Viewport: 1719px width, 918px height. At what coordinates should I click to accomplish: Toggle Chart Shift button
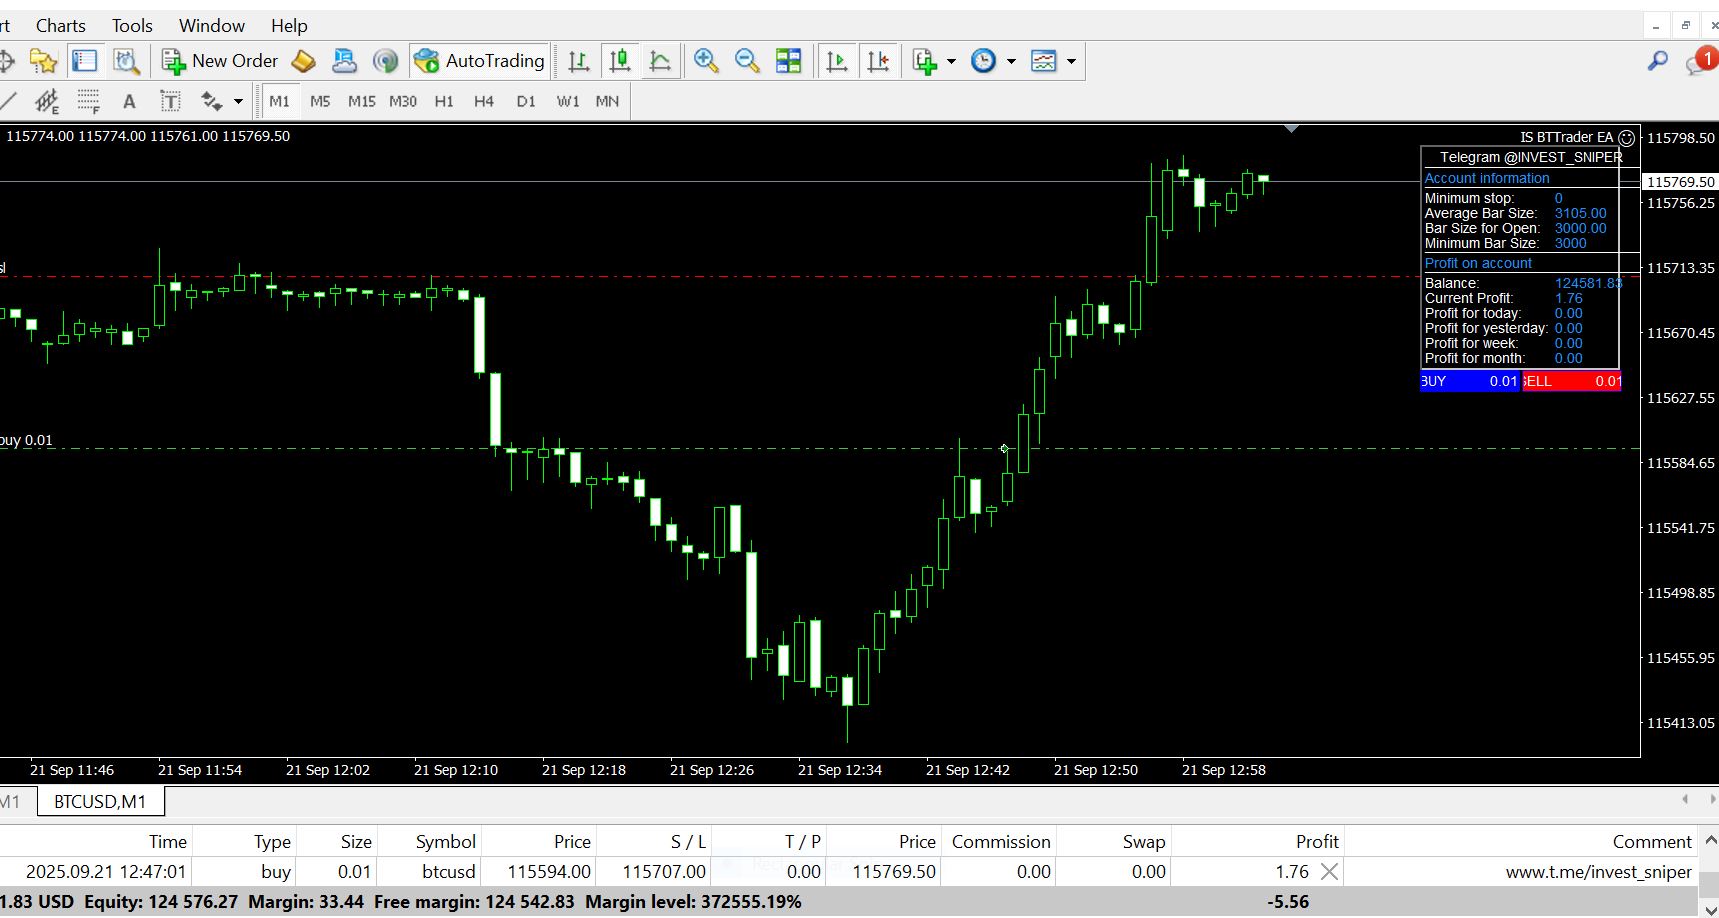[x=878, y=61]
